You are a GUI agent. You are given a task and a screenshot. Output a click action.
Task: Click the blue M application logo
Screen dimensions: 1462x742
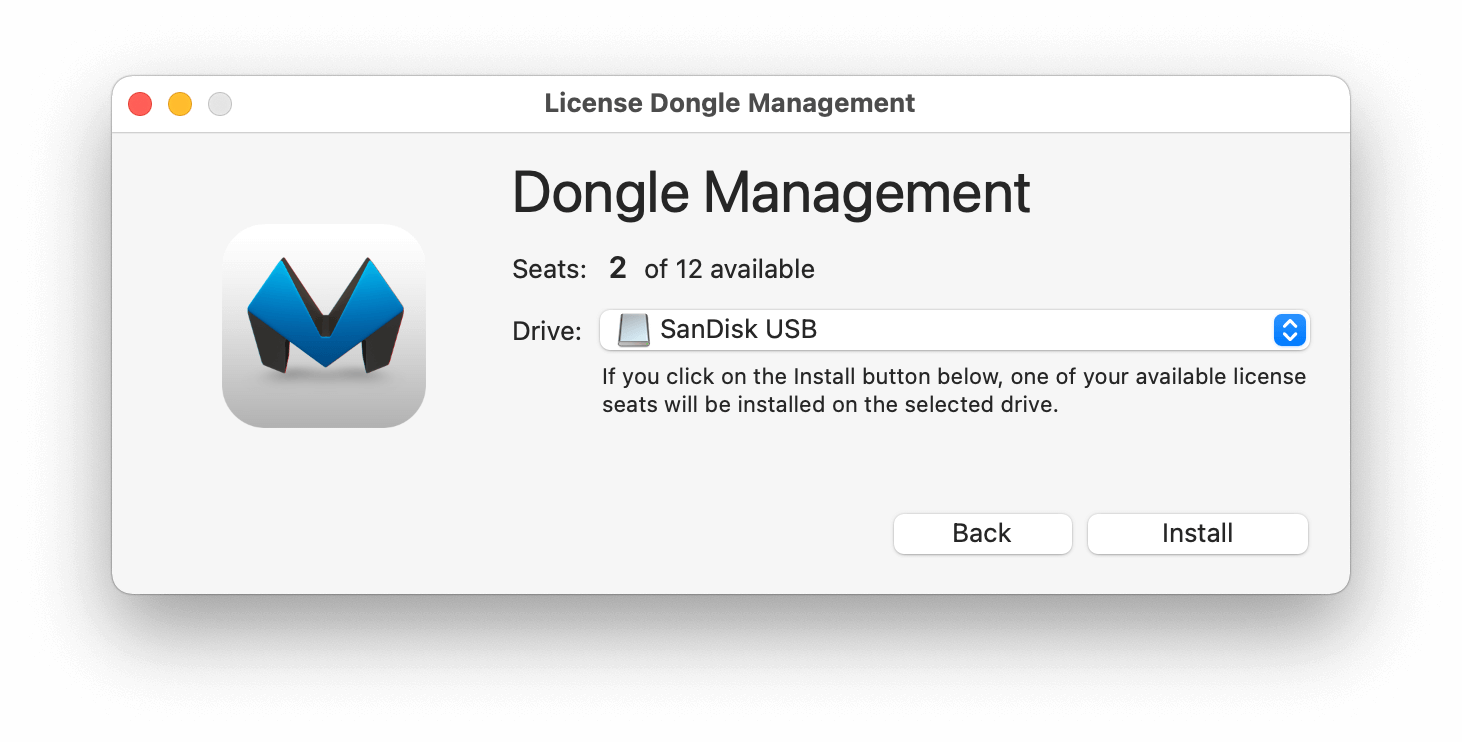coord(324,326)
